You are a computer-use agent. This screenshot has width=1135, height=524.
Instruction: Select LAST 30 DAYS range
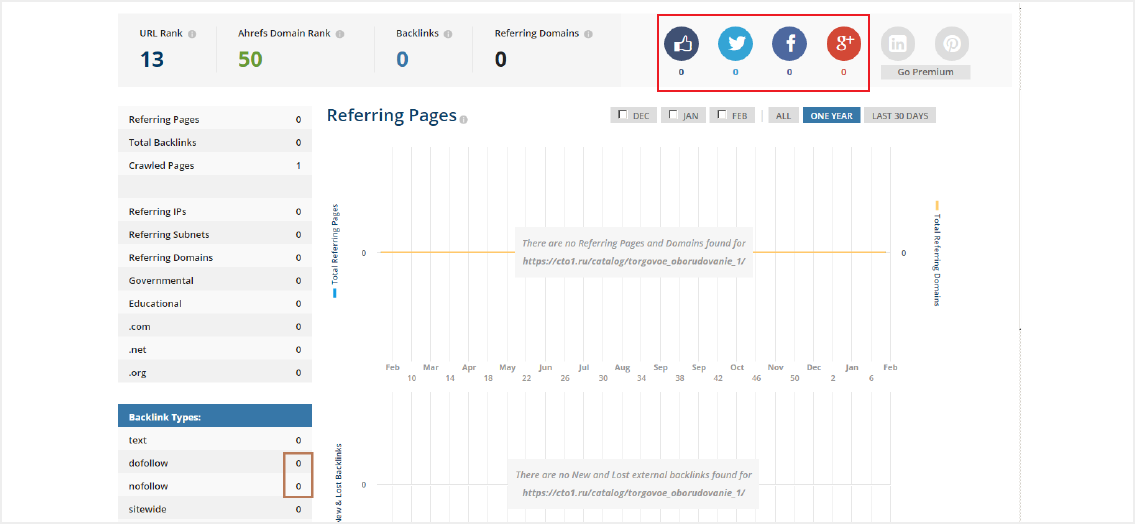coord(900,116)
